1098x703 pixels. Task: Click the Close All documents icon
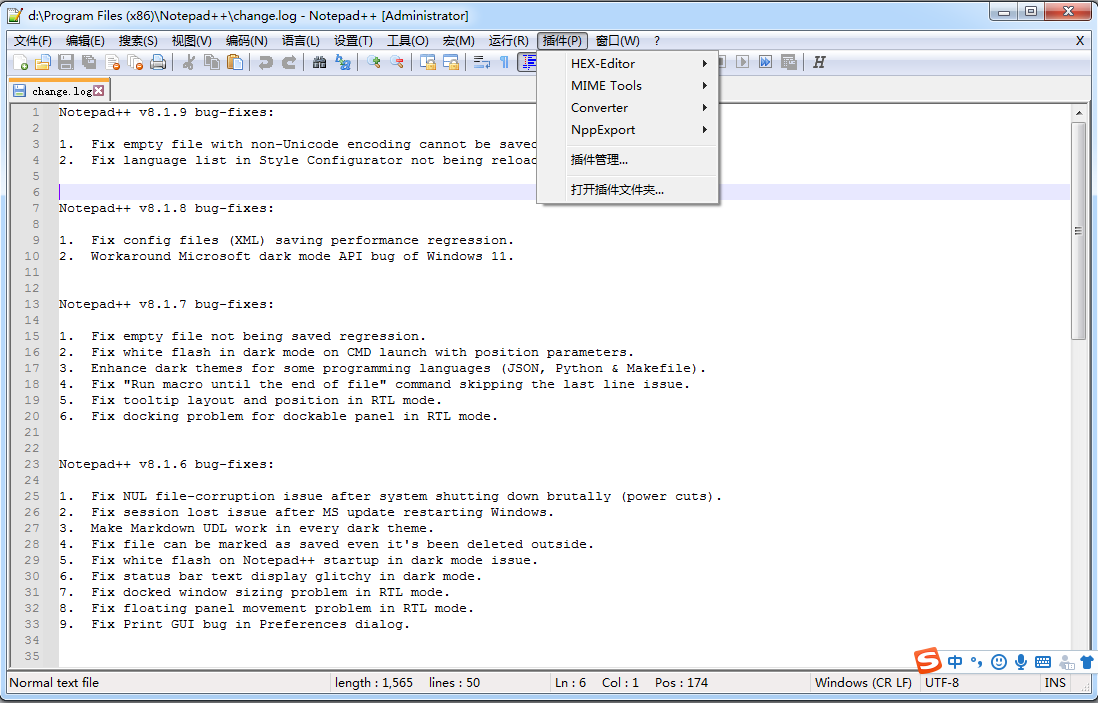coord(135,63)
